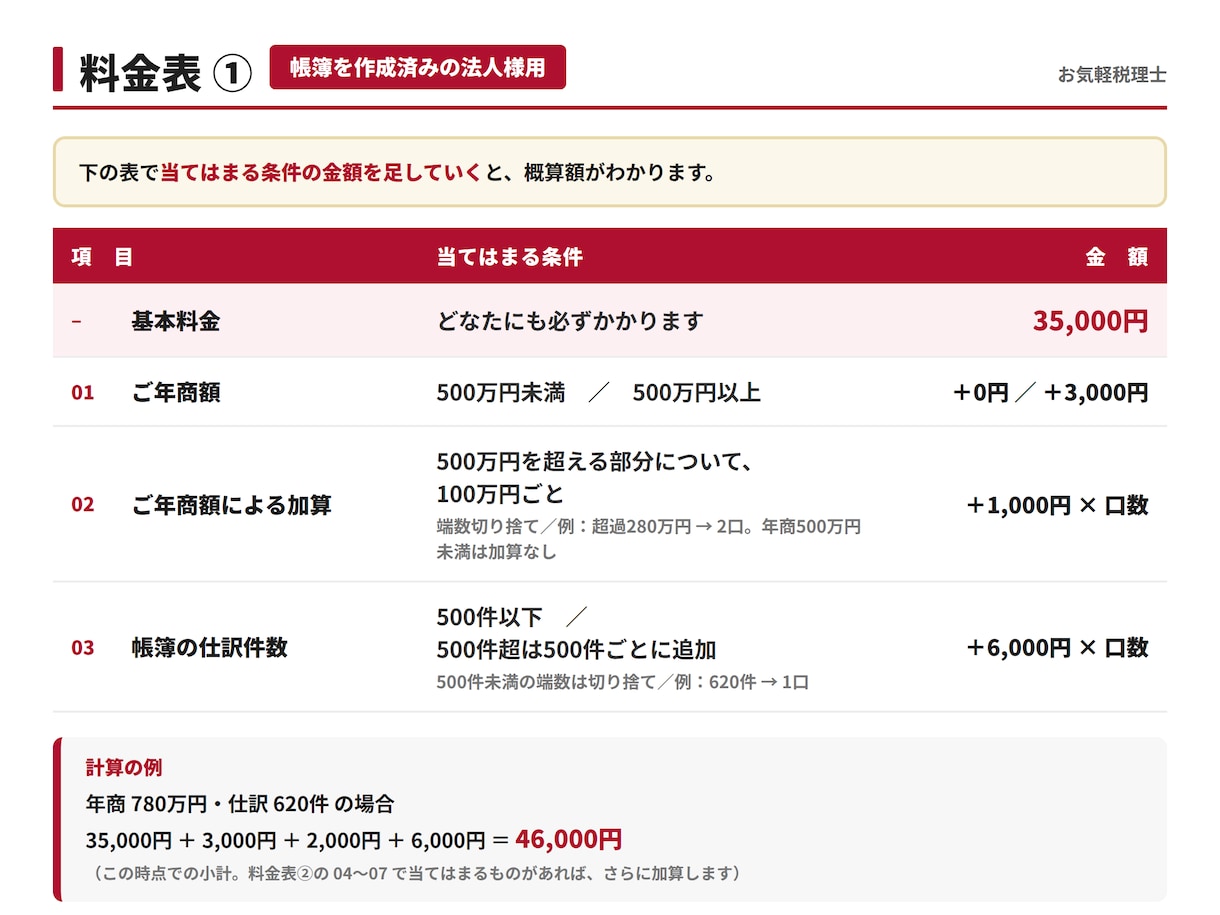Select the 基本料金 row label

176,321
